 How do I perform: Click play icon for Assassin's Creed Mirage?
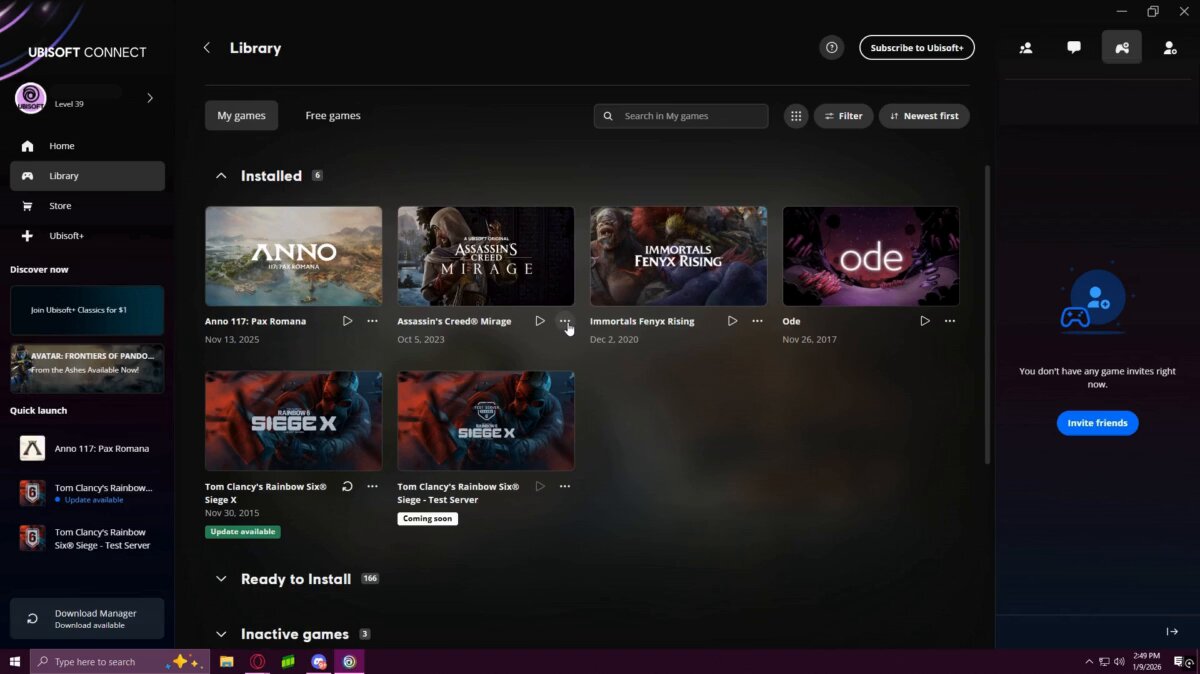click(540, 321)
